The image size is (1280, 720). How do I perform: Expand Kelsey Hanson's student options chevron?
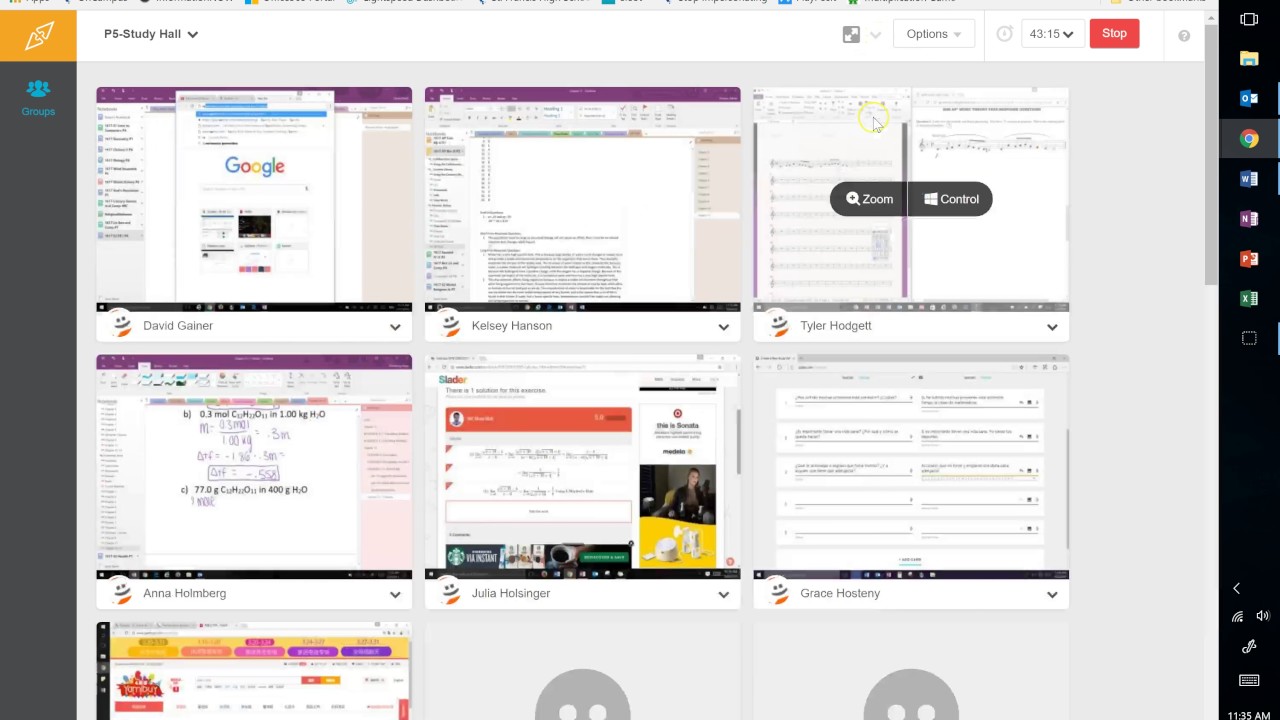point(724,327)
